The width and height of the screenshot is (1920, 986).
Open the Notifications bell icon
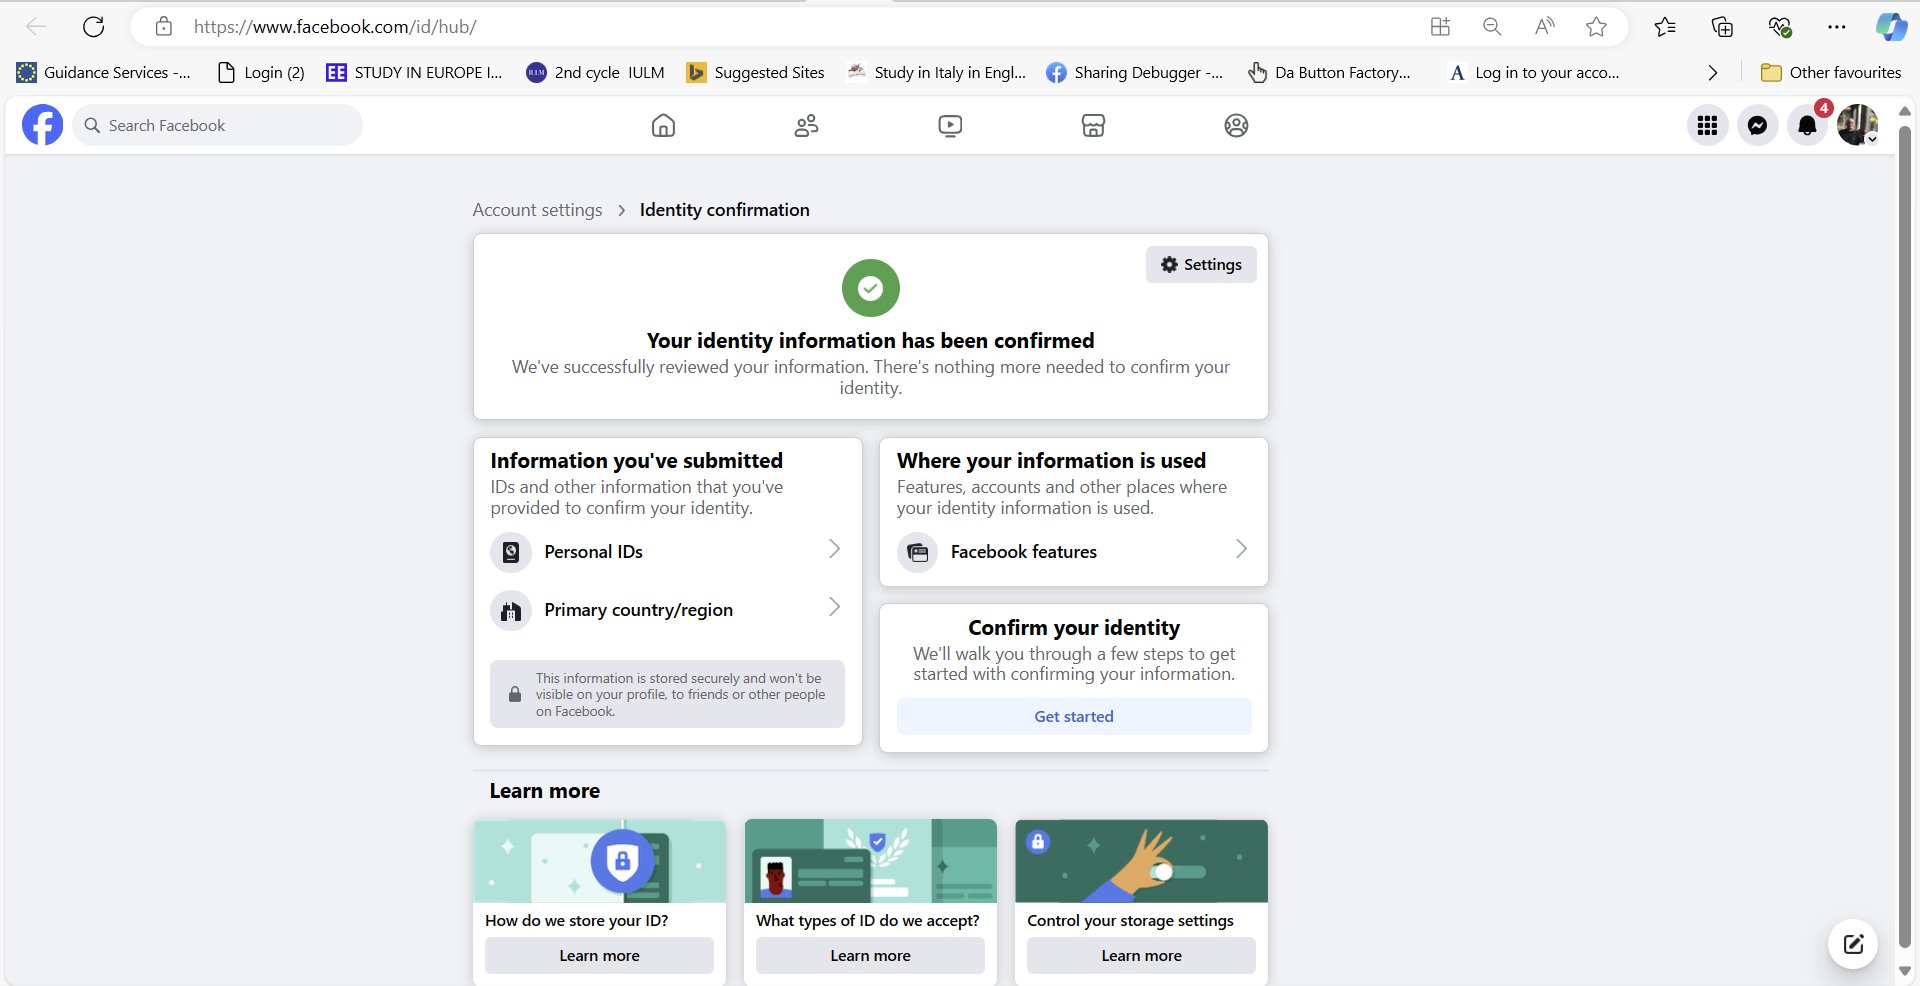coord(1807,125)
